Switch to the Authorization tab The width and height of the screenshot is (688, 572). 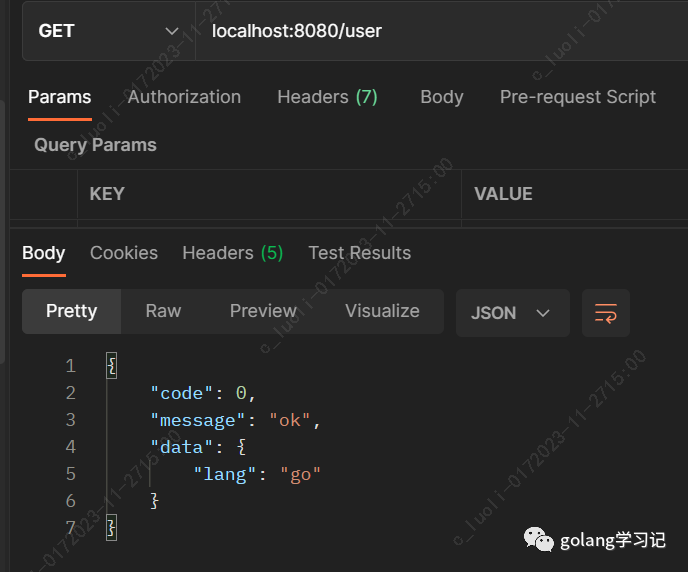pos(184,97)
